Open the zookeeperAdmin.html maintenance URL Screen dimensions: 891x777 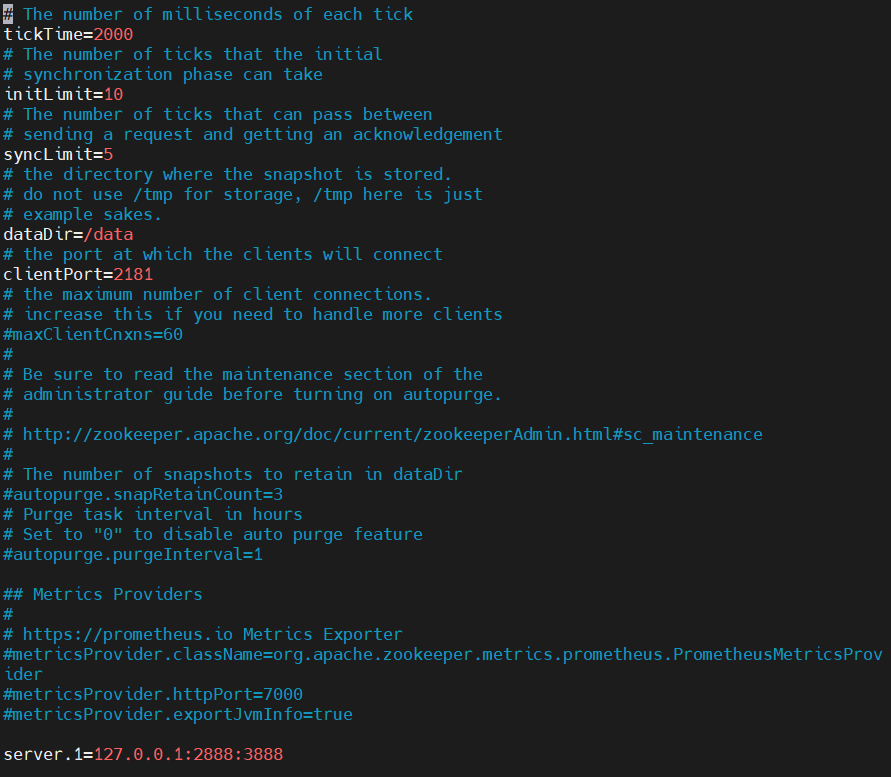click(x=393, y=434)
